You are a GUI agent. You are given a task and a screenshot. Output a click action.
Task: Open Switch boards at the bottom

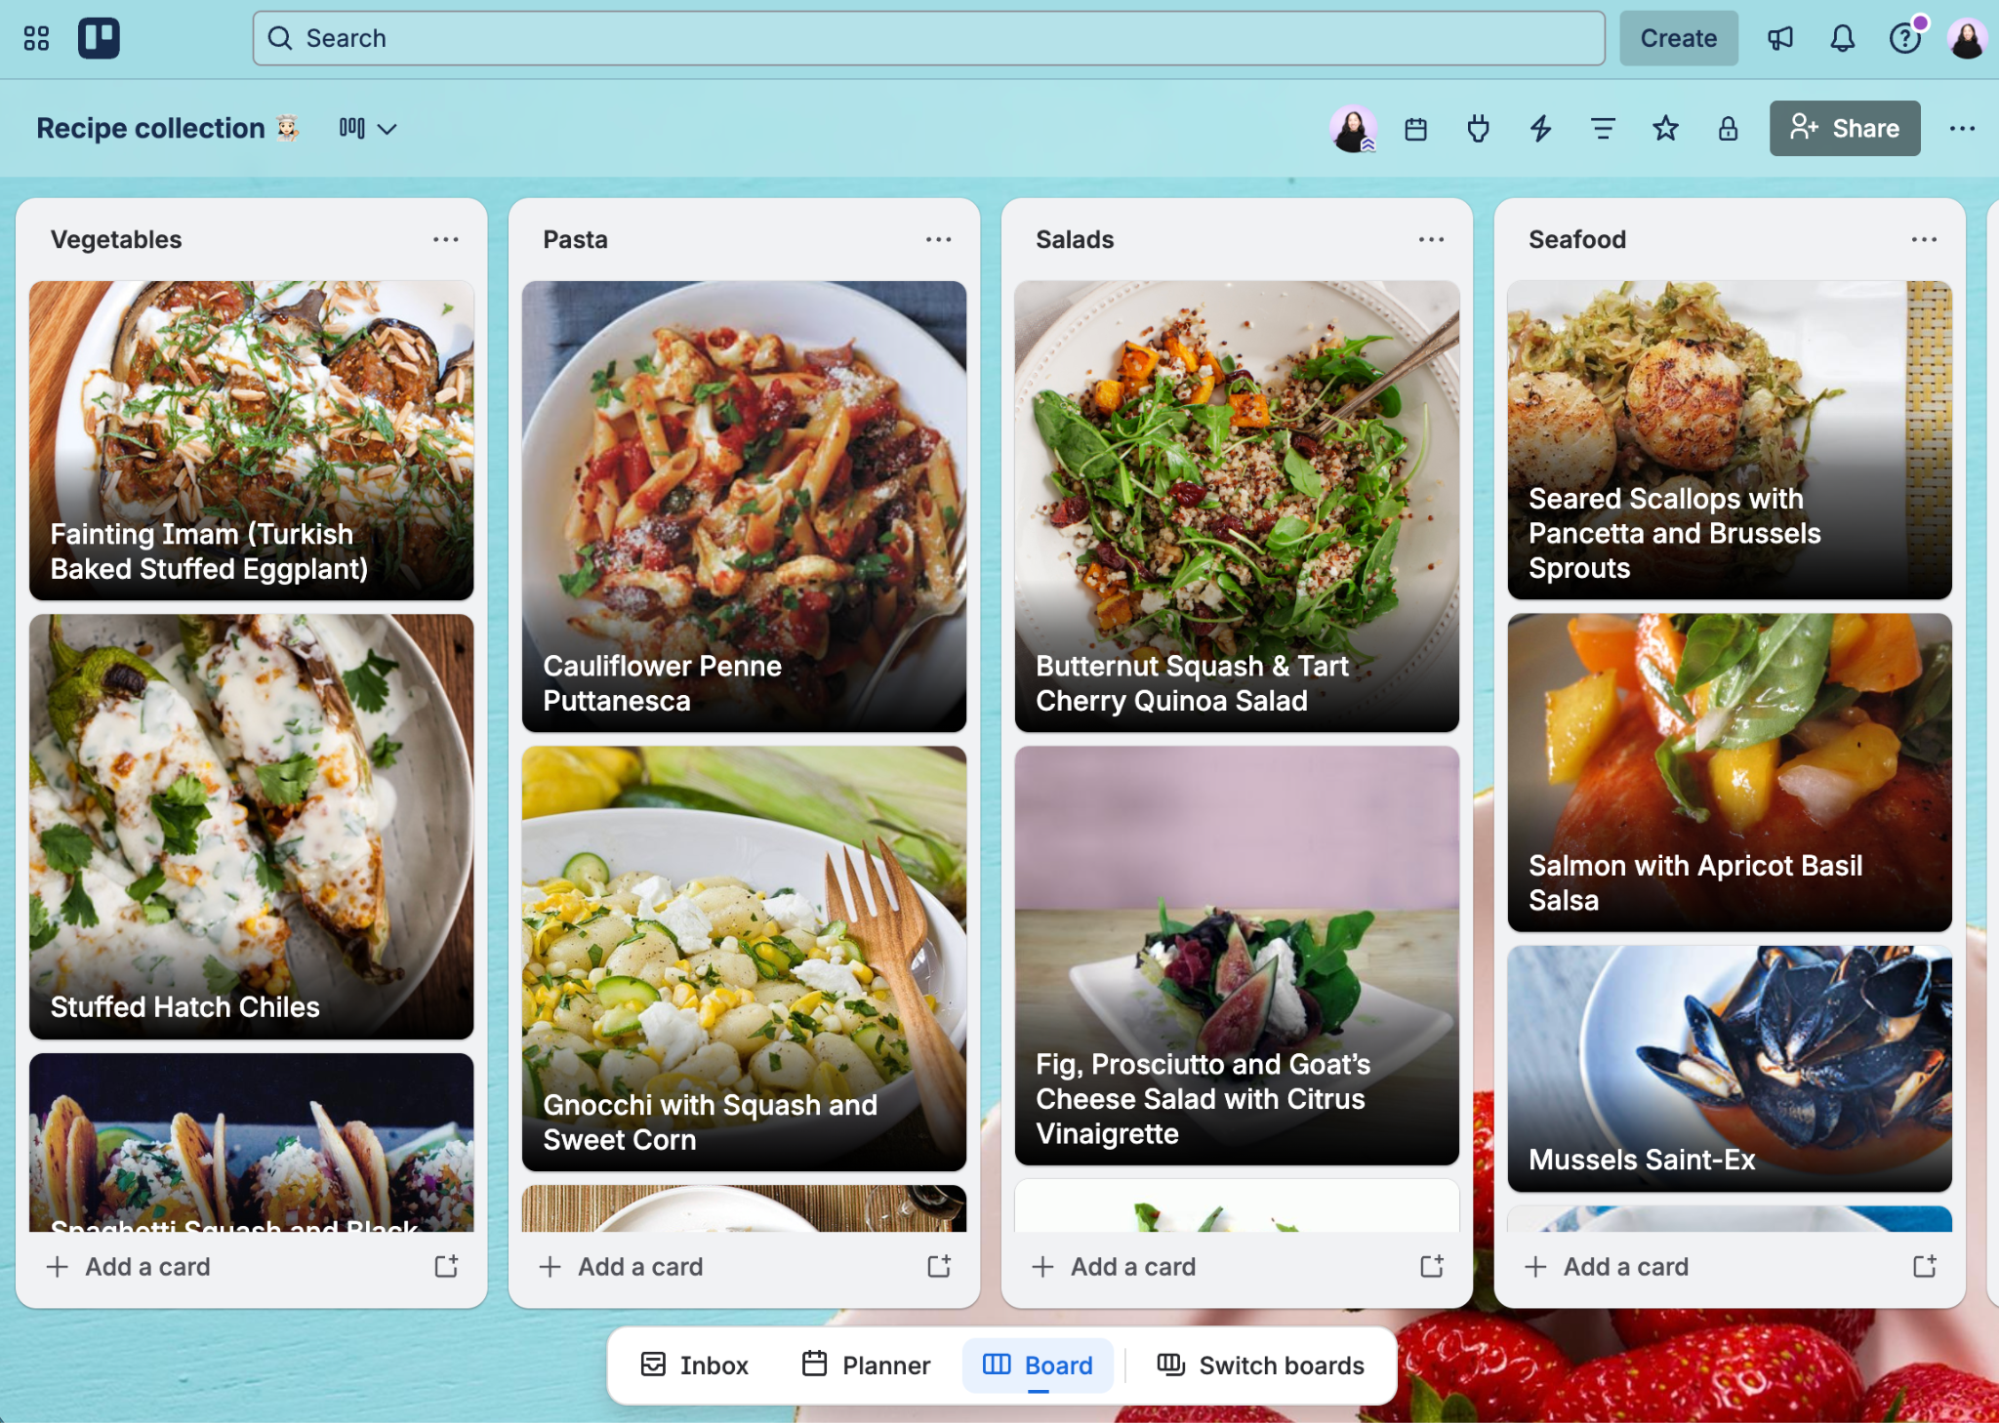[x=1262, y=1365]
